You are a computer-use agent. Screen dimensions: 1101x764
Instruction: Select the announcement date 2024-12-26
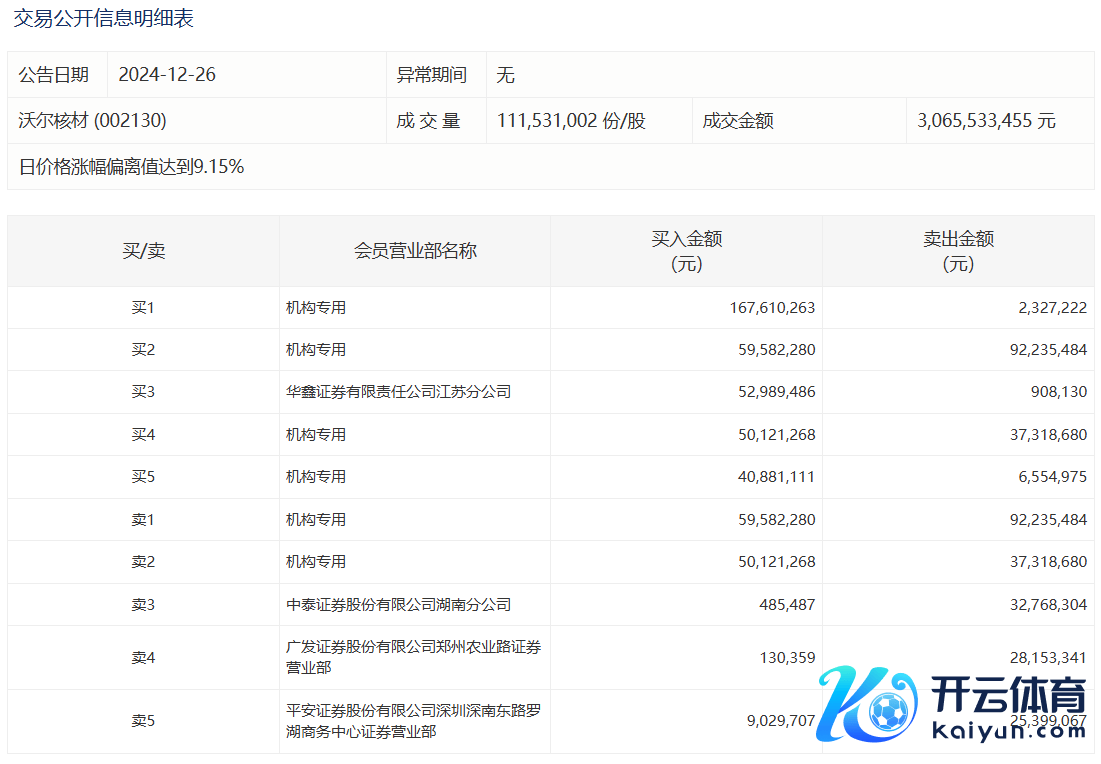(x=167, y=75)
